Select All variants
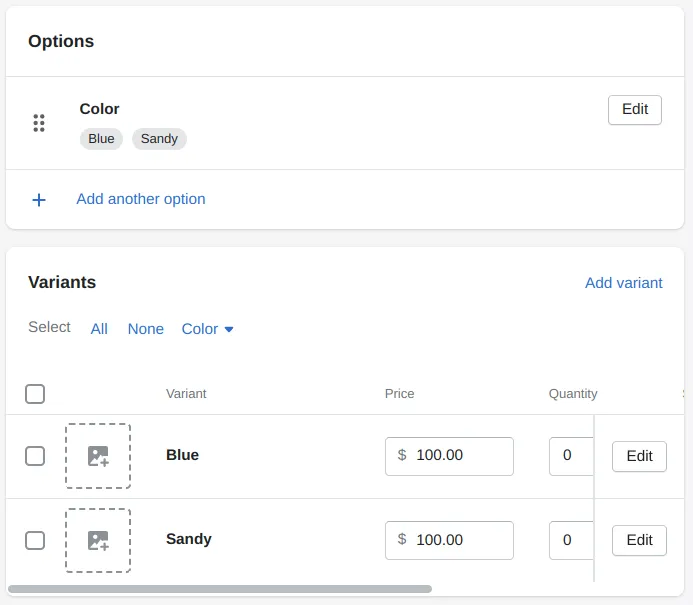Screen dimensions: 693x605 (99, 329)
